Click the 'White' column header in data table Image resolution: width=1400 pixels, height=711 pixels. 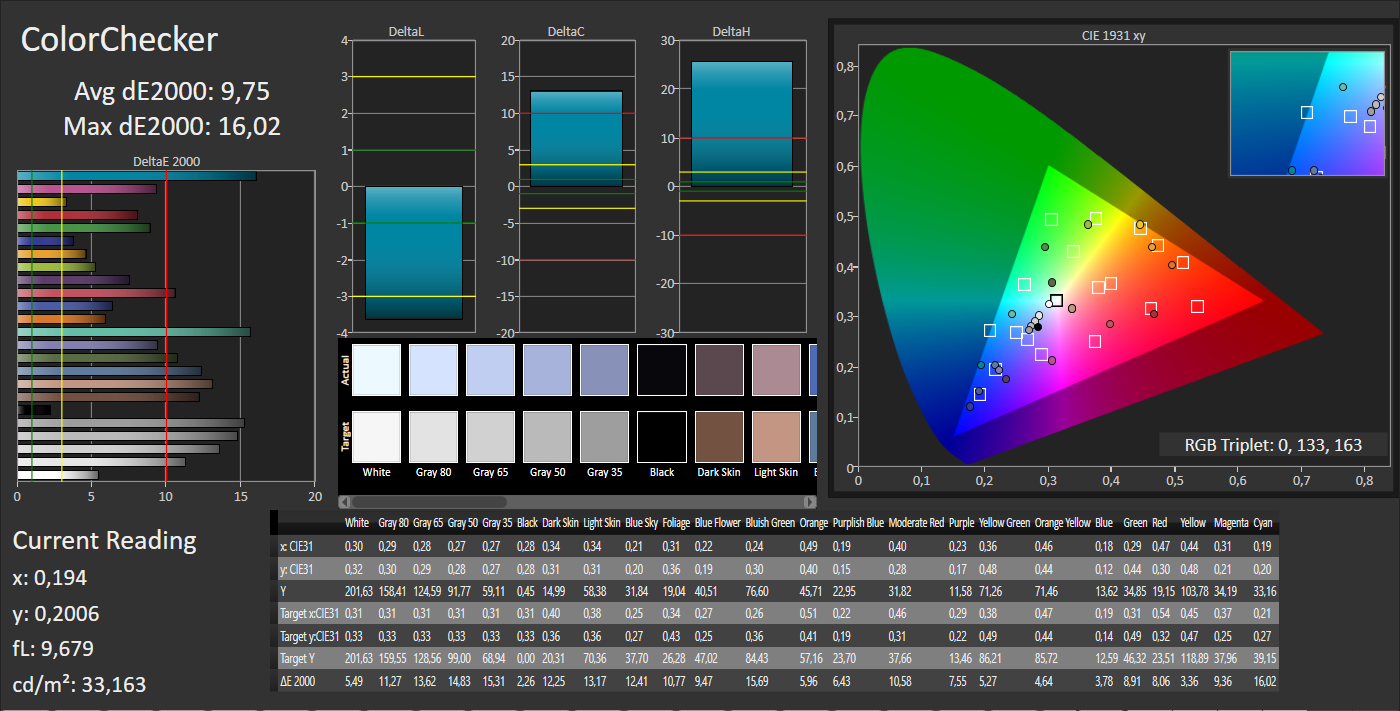tap(356, 523)
